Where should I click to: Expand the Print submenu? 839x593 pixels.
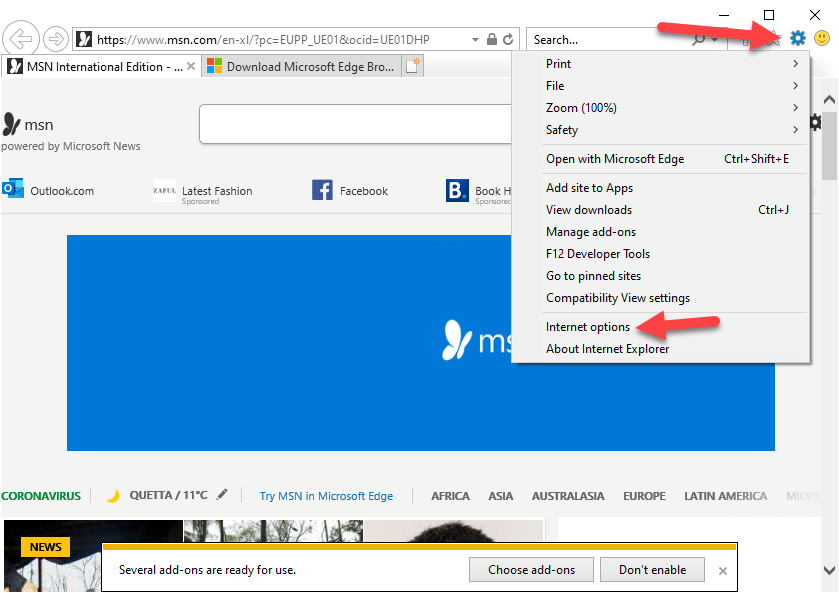(x=670, y=64)
